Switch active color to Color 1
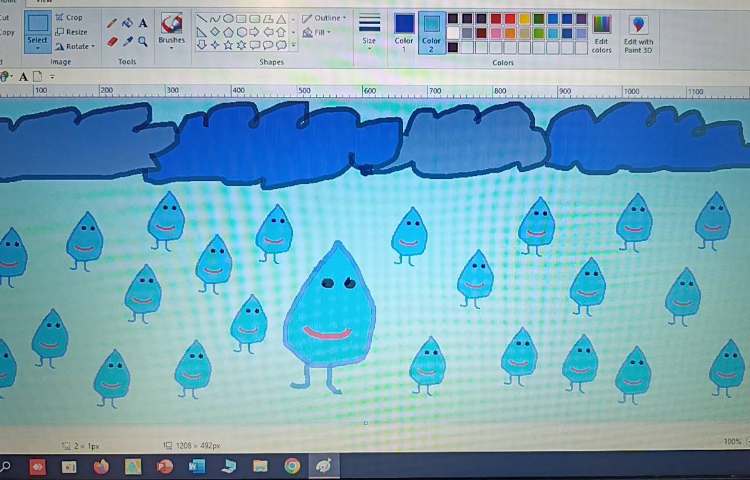750x480 pixels. [x=404, y=29]
